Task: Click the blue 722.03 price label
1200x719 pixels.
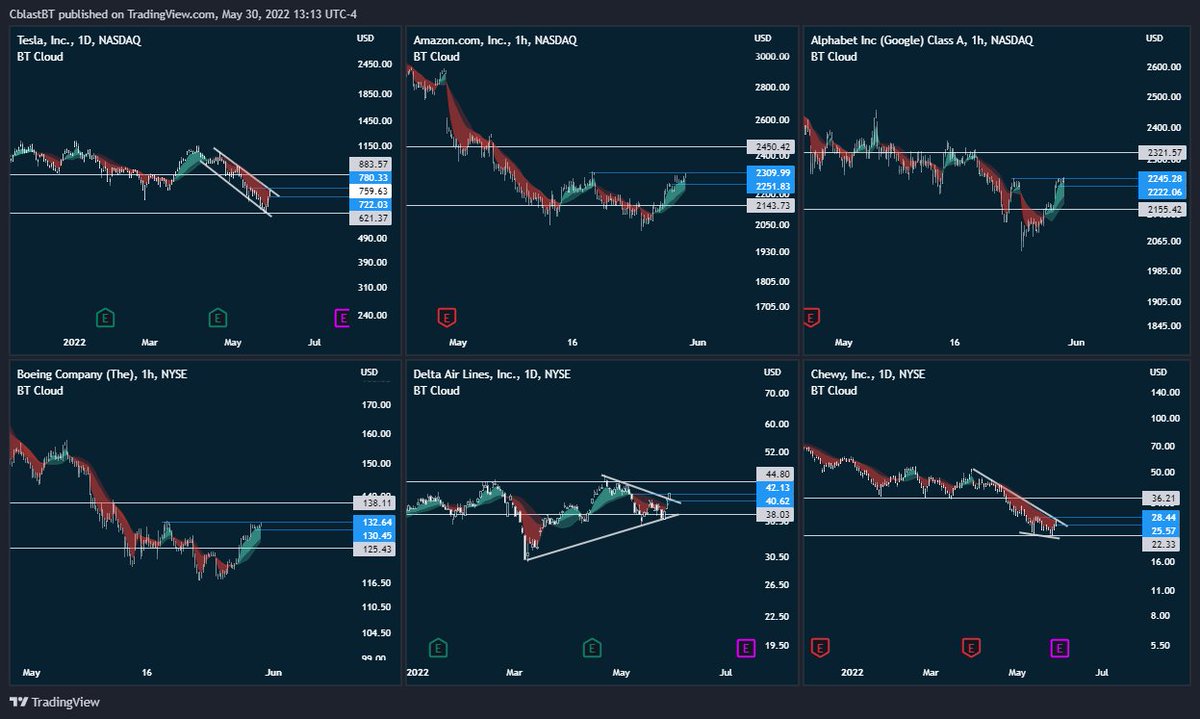Action: (x=373, y=204)
